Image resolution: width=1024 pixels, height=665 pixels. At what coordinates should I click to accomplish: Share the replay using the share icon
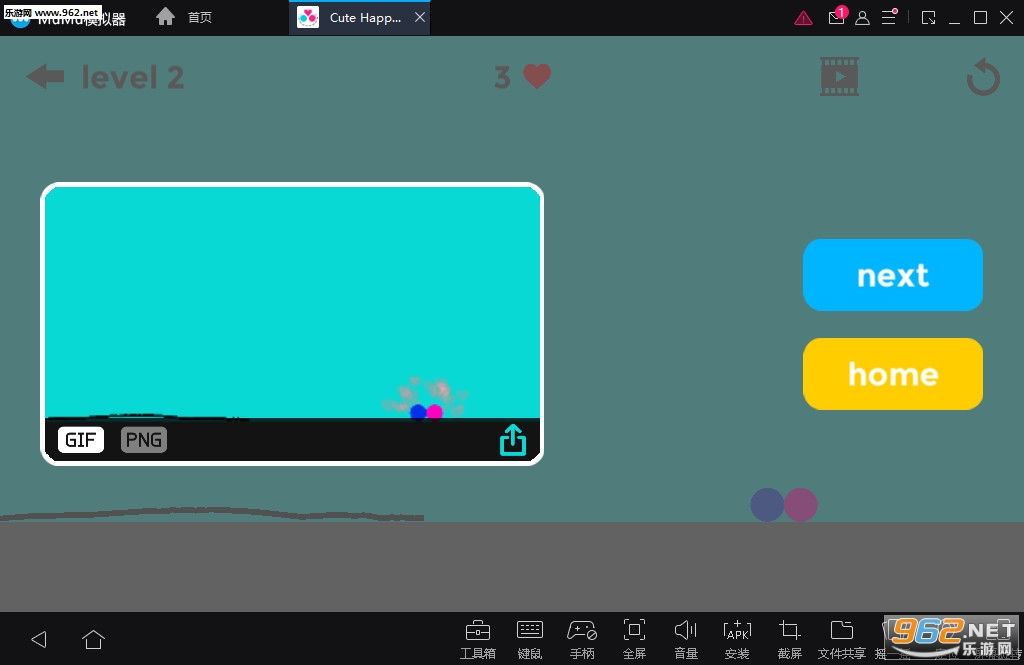pos(512,440)
